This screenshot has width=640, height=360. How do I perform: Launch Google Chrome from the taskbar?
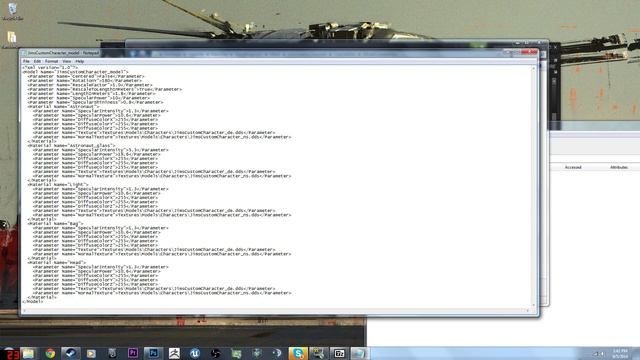click(50, 353)
